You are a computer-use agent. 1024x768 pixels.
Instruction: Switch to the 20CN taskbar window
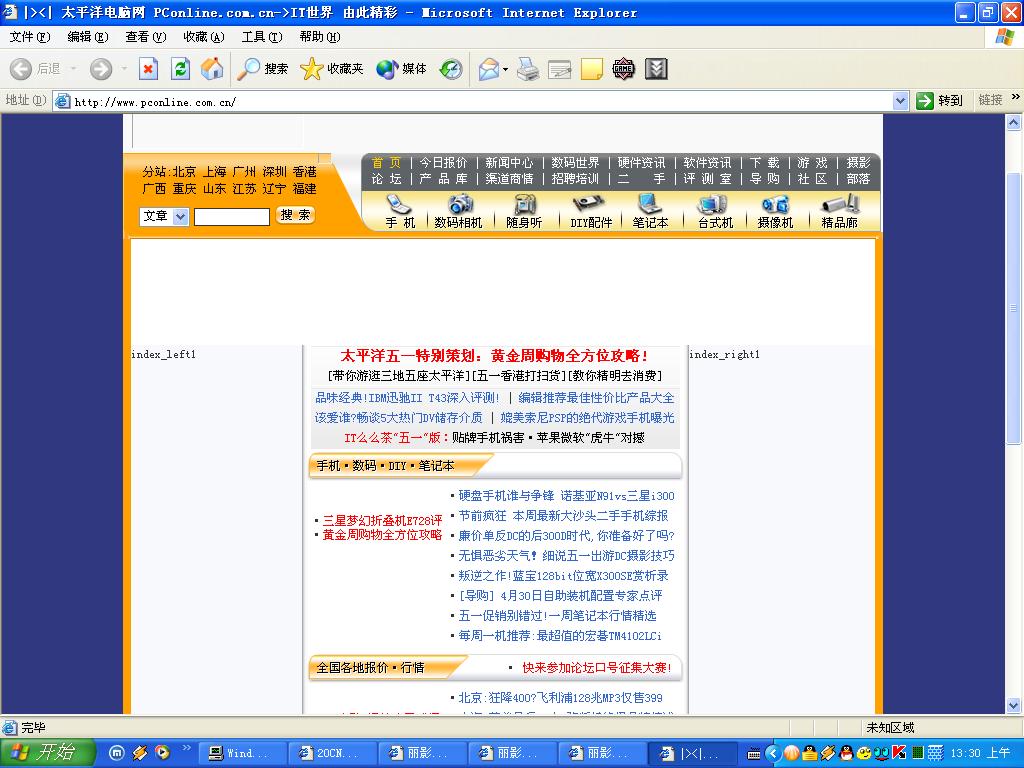(332, 753)
